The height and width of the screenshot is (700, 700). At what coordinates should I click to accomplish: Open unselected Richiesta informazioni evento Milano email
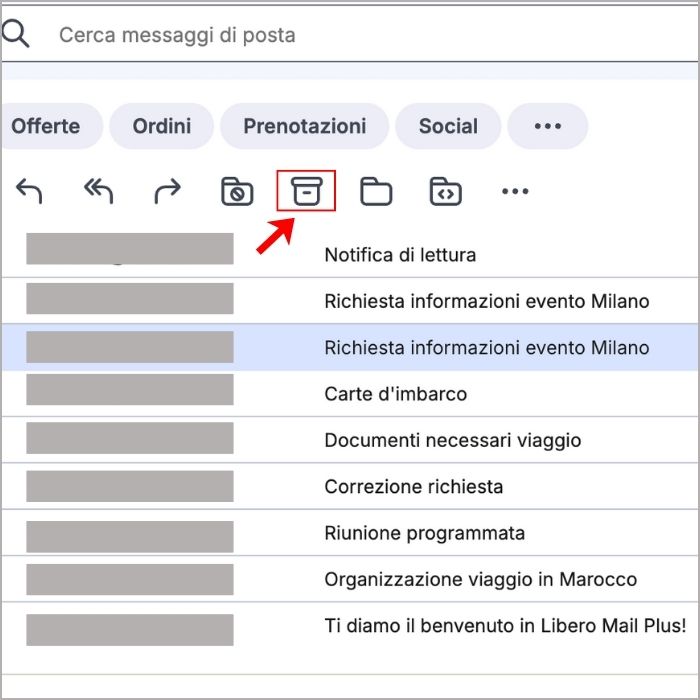coord(350,301)
